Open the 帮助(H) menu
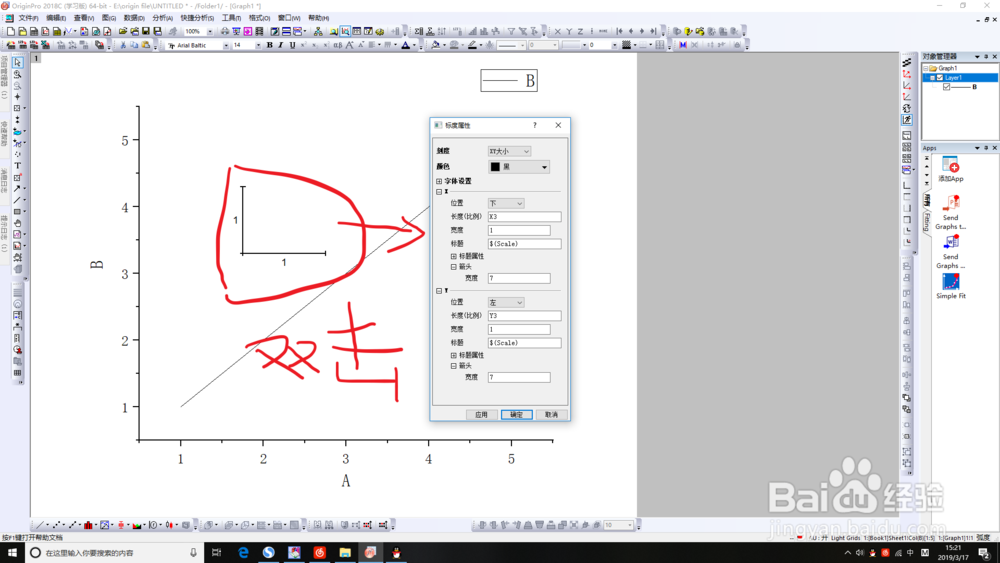 318,18
